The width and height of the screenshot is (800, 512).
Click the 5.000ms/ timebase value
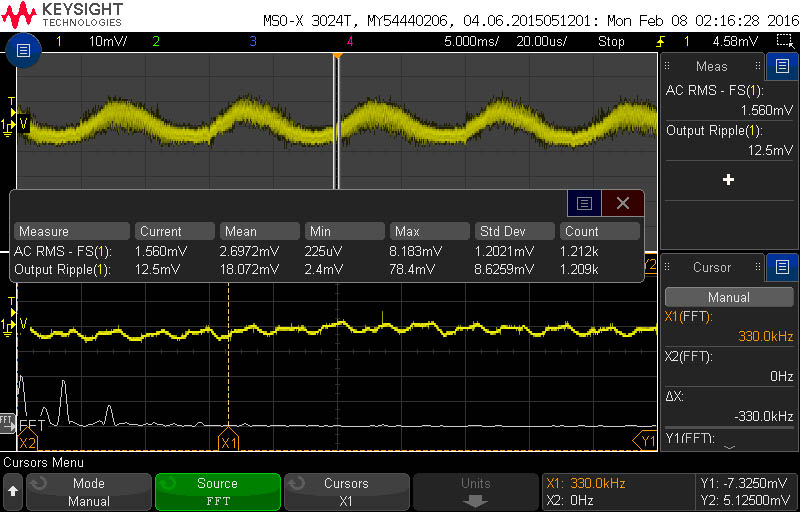[472, 41]
